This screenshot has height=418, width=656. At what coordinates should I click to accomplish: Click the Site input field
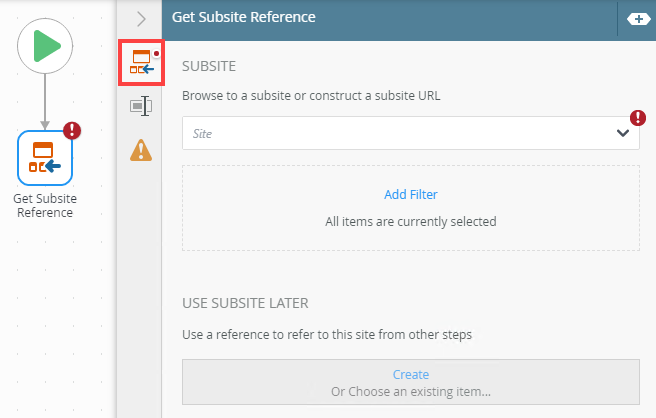pyautogui.click(x=400, y=133)
